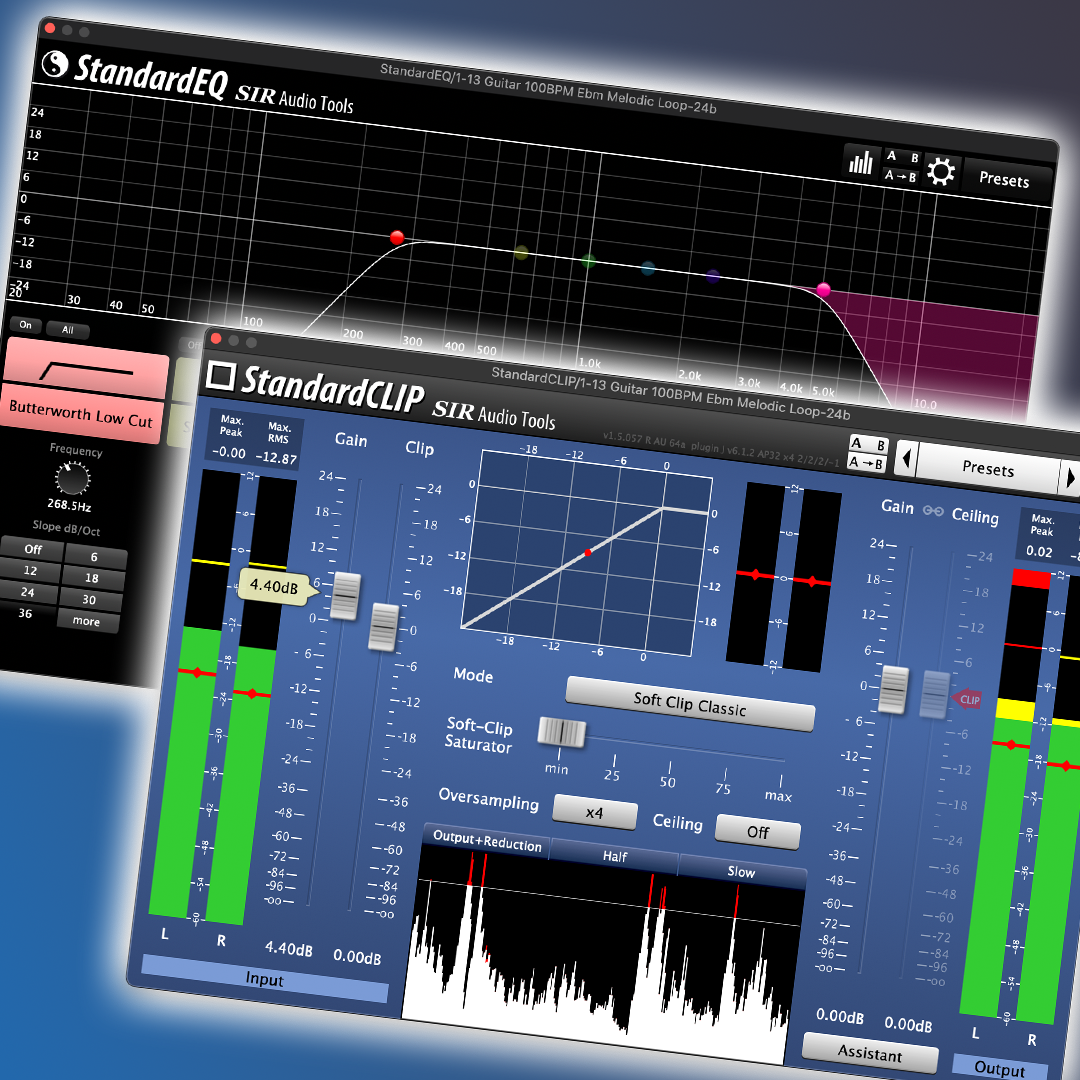
Task: Switch to A/B slot in StandardEQ
Action: [x=902, y=156]
